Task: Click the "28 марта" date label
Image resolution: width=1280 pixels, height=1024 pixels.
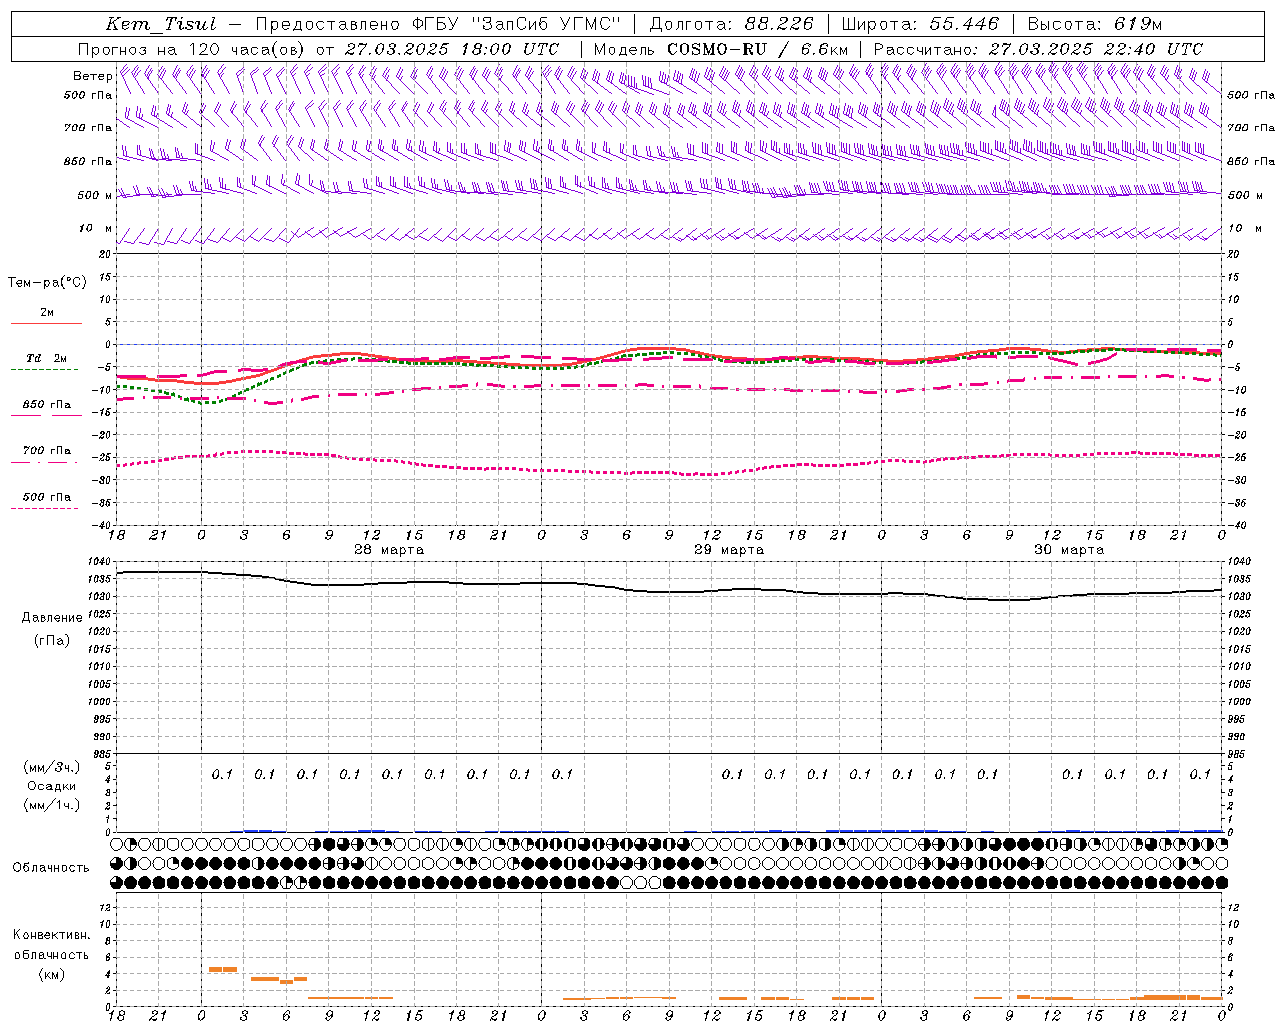Action: tap(389, 550)
